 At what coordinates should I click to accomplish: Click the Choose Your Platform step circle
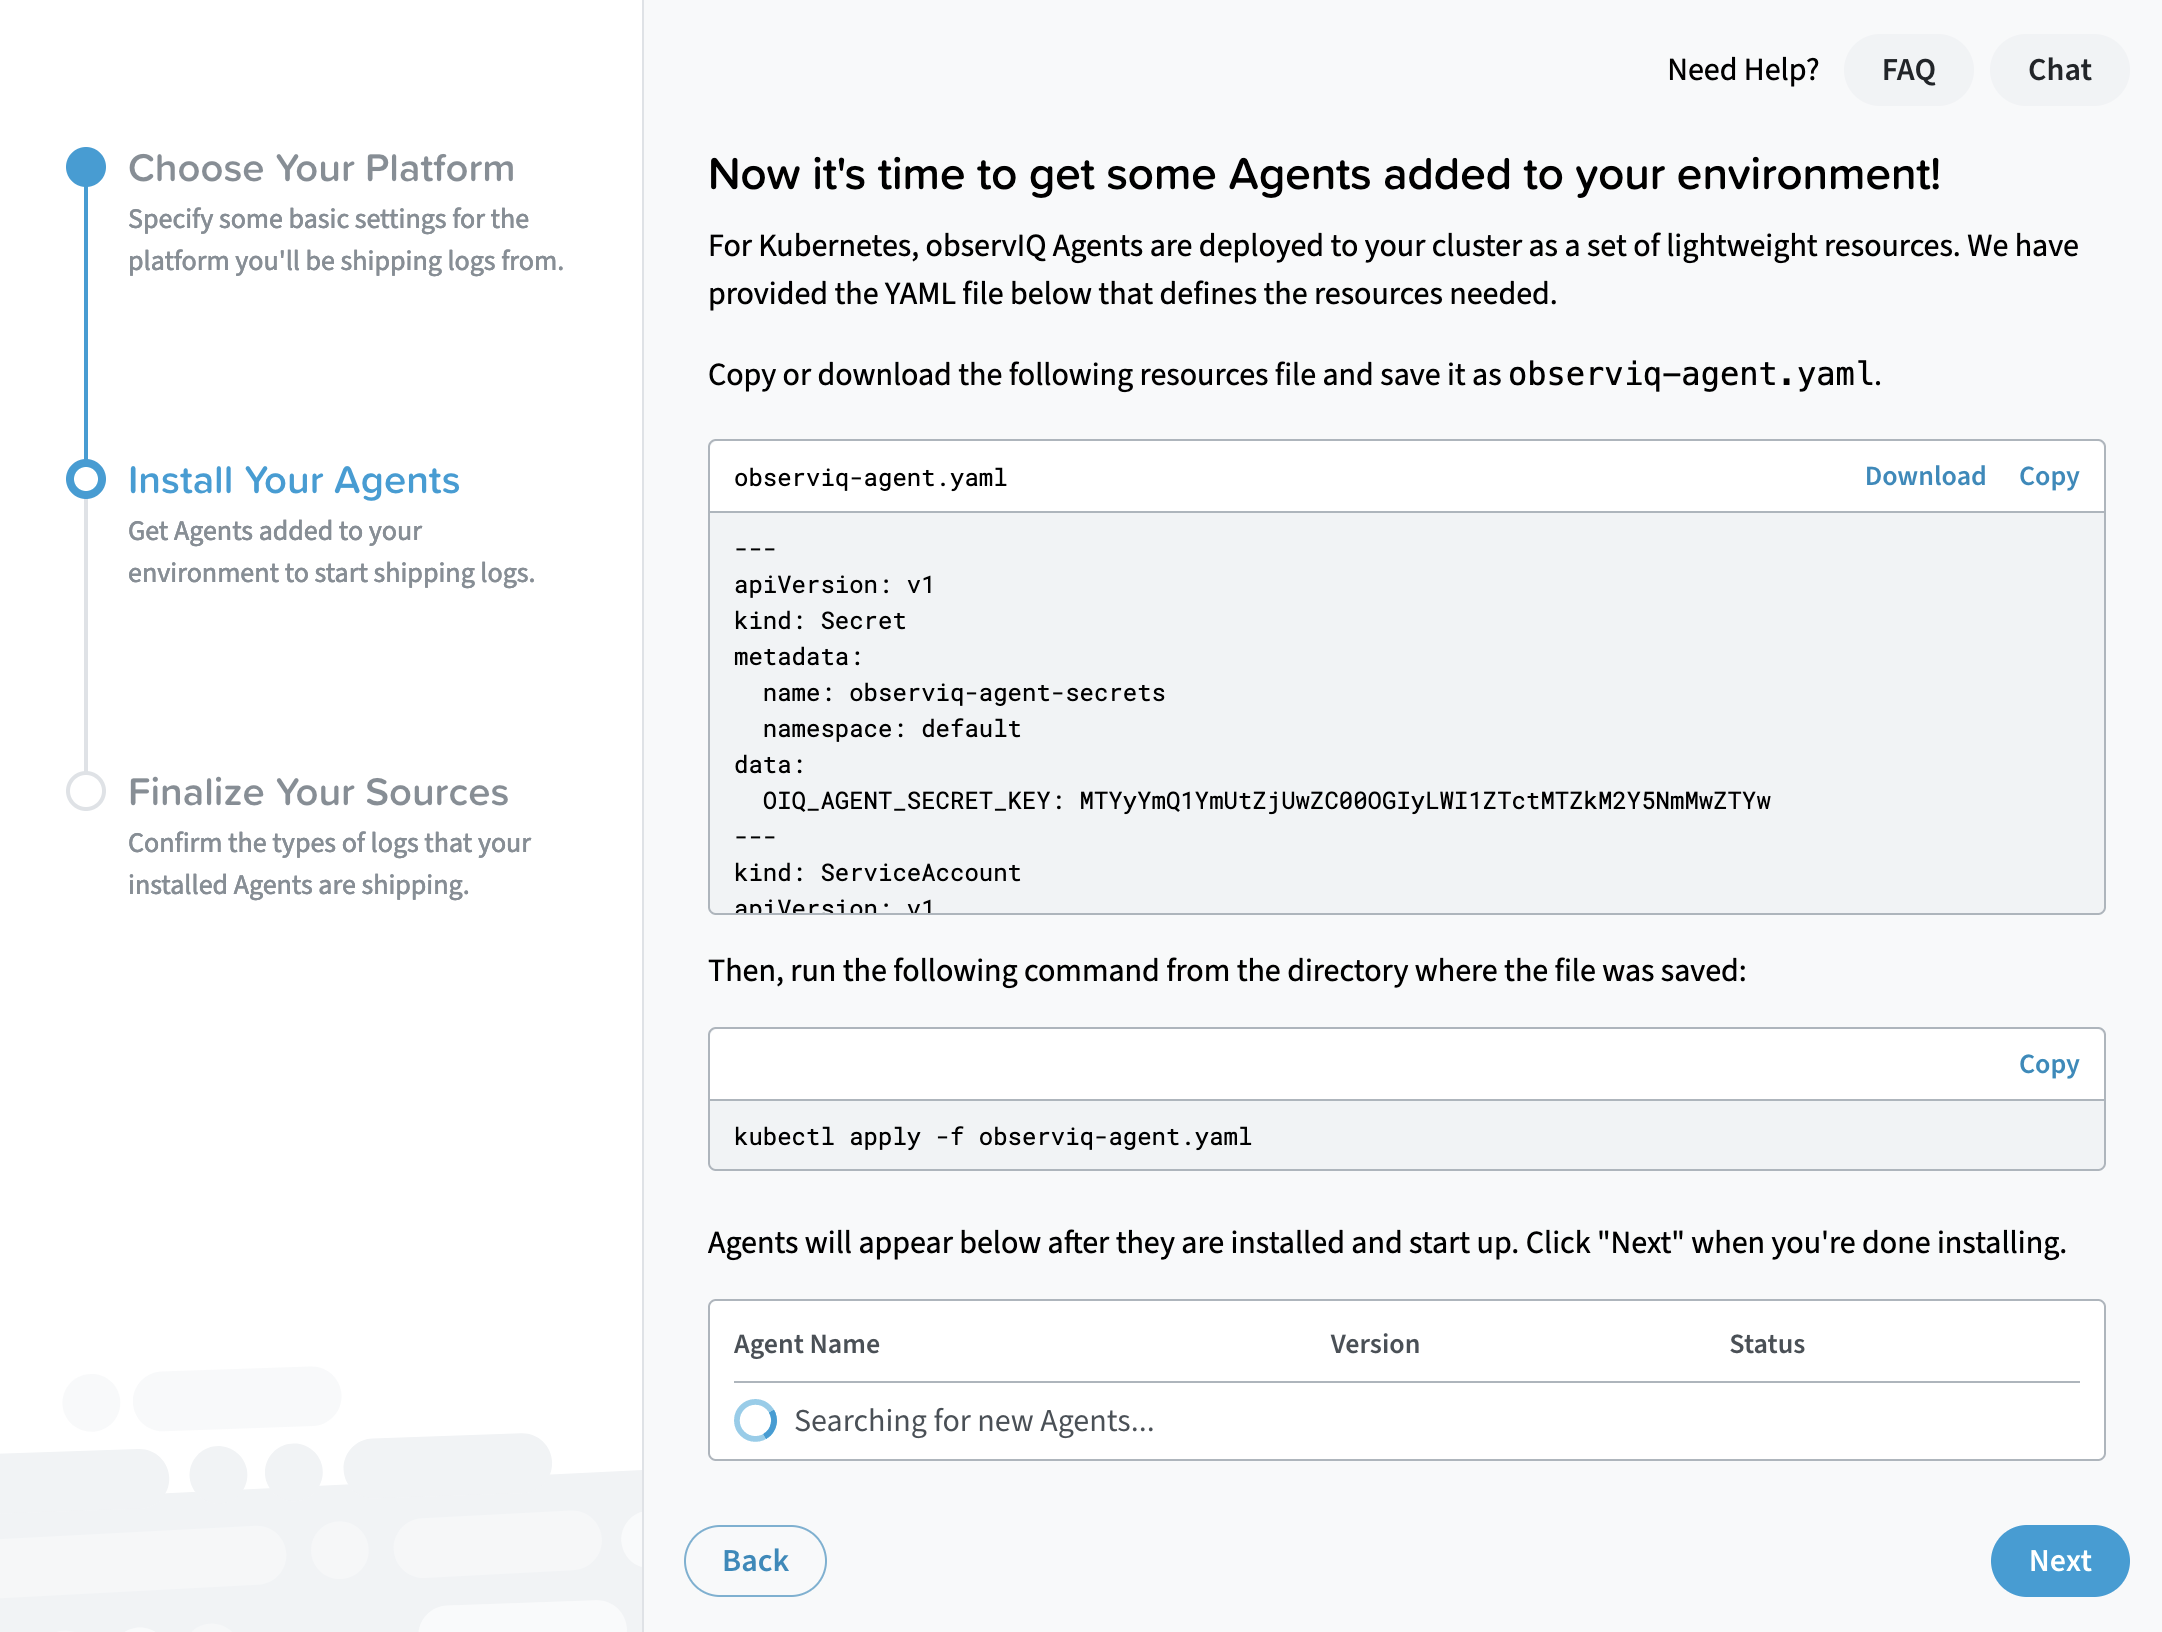(86, 167)
